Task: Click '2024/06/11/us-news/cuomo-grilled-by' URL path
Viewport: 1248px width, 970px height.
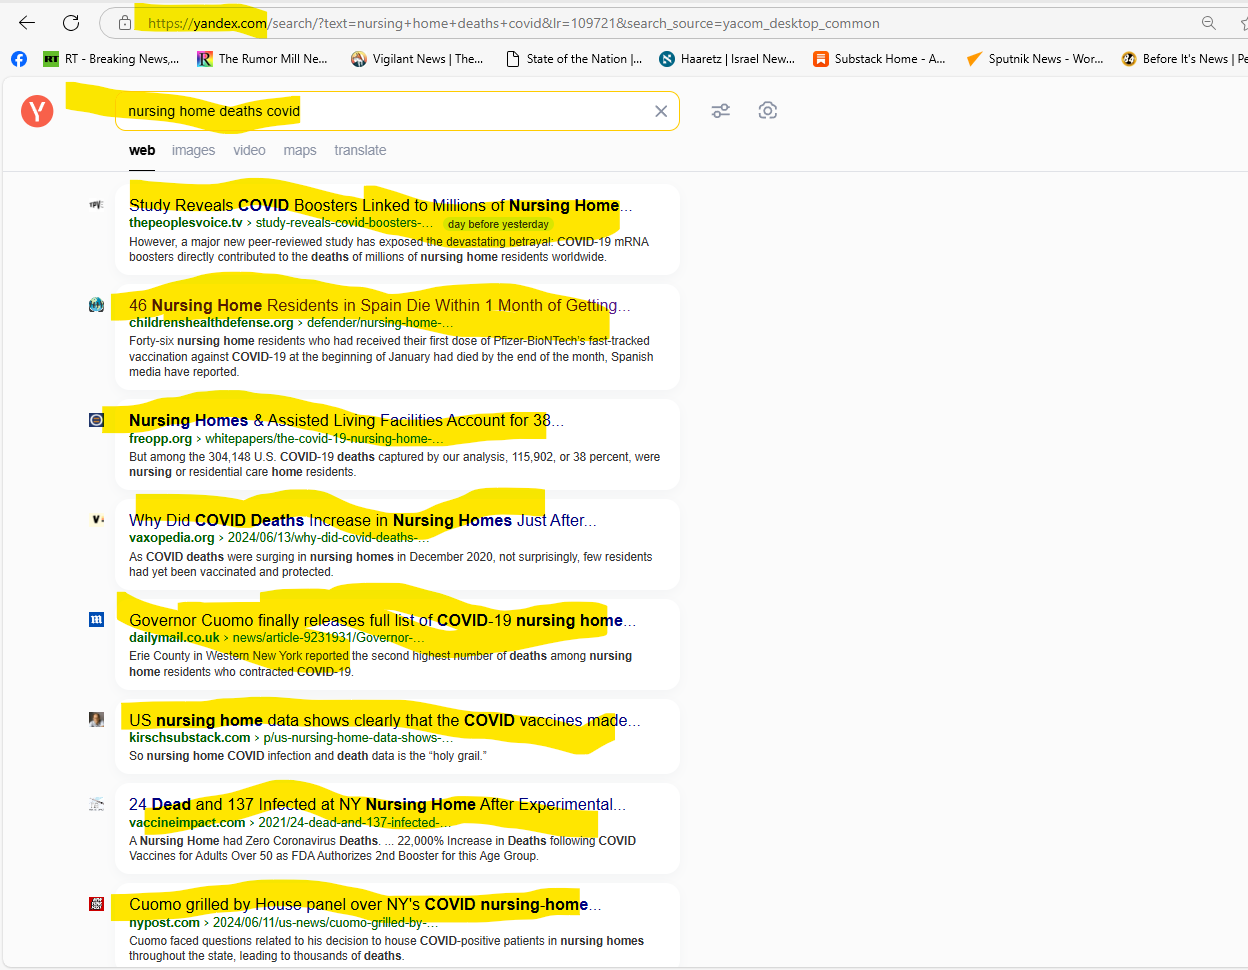Action: pos(325,923)
